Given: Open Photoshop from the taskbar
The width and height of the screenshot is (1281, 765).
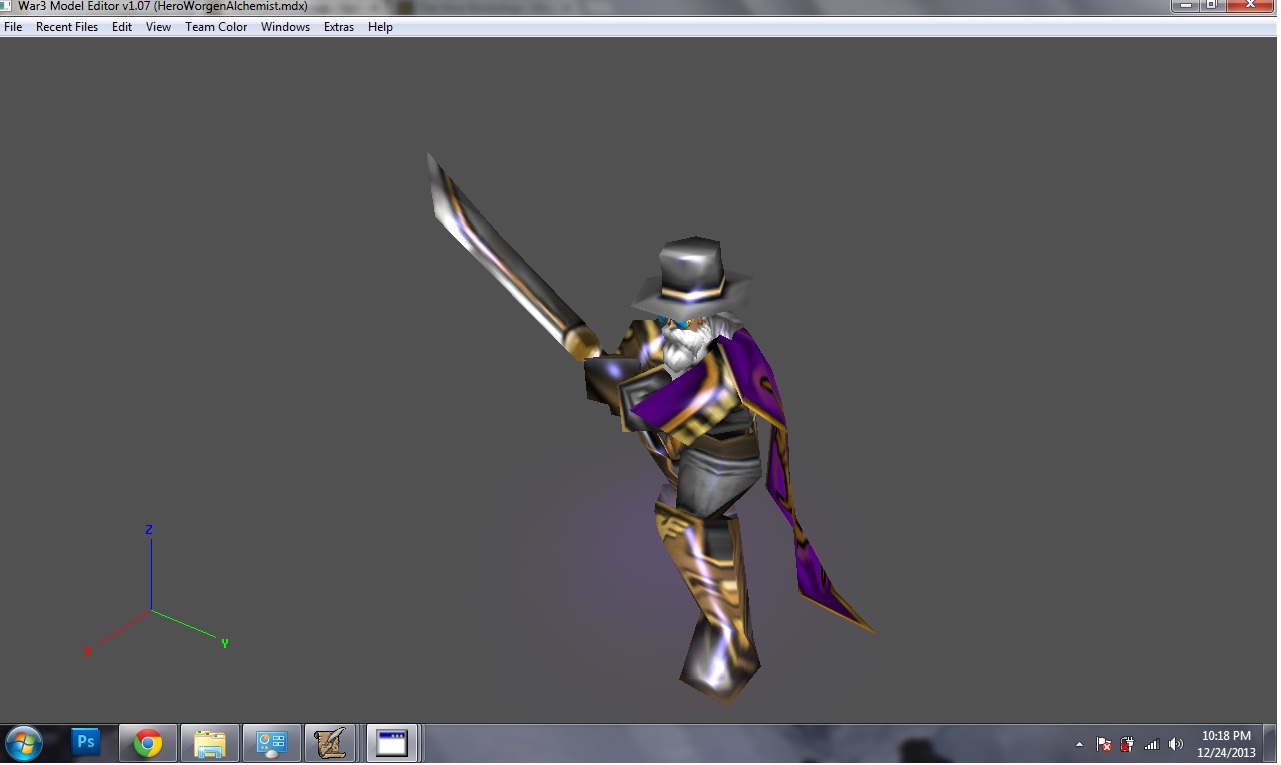Looking at the screenshot, I should tap(87, 743).
